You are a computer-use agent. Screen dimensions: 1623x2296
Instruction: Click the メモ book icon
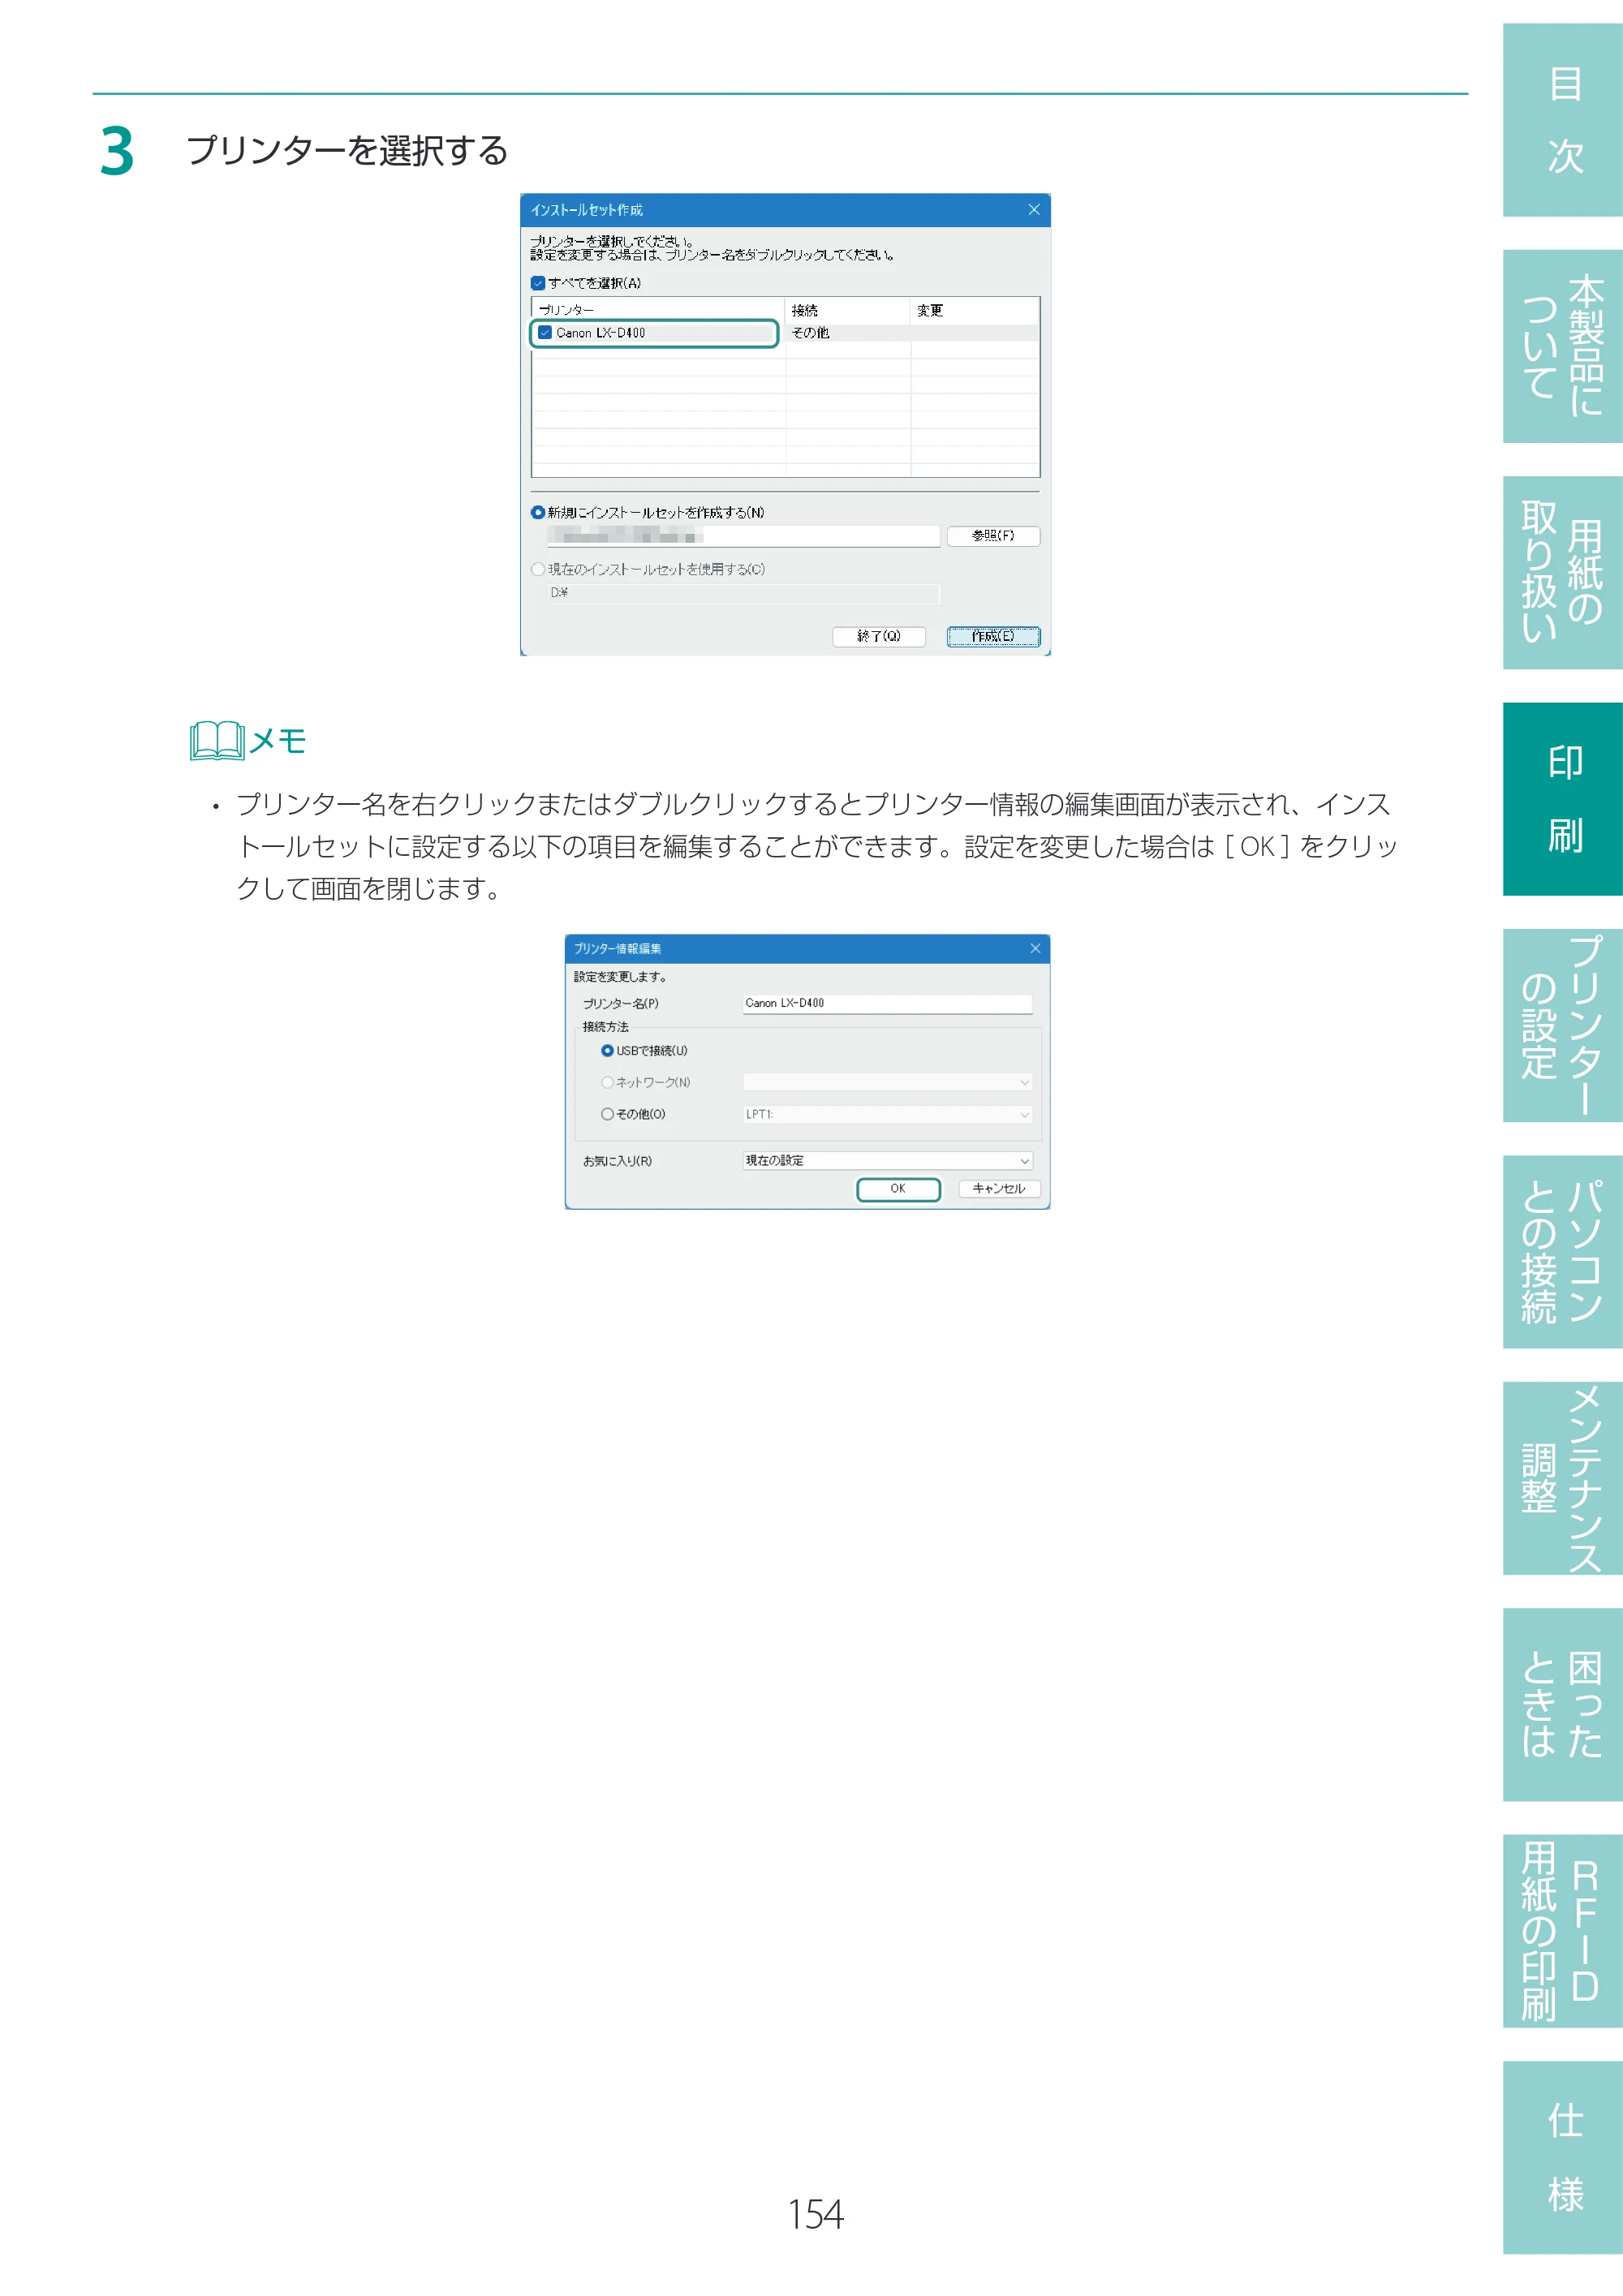(217, 741)
